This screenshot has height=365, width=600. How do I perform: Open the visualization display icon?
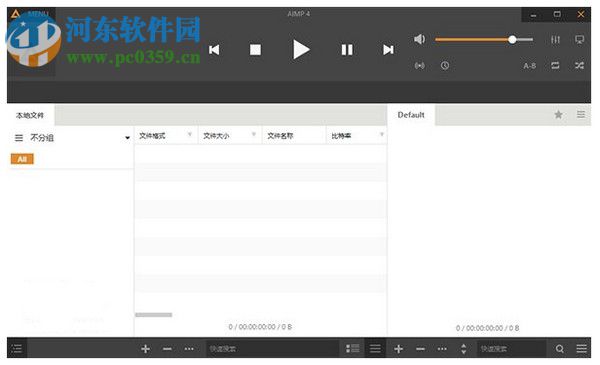579,39
